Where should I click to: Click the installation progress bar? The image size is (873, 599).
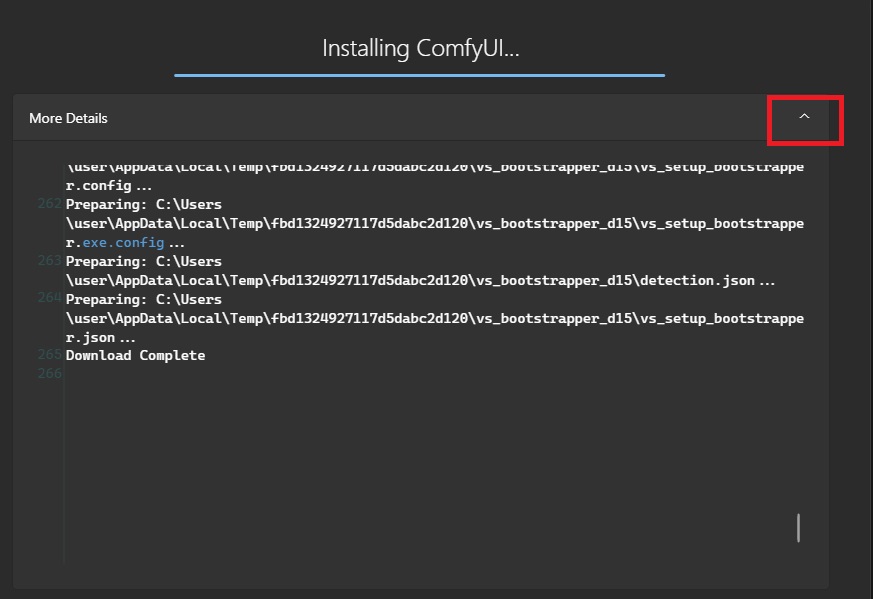tap(420, 73)
